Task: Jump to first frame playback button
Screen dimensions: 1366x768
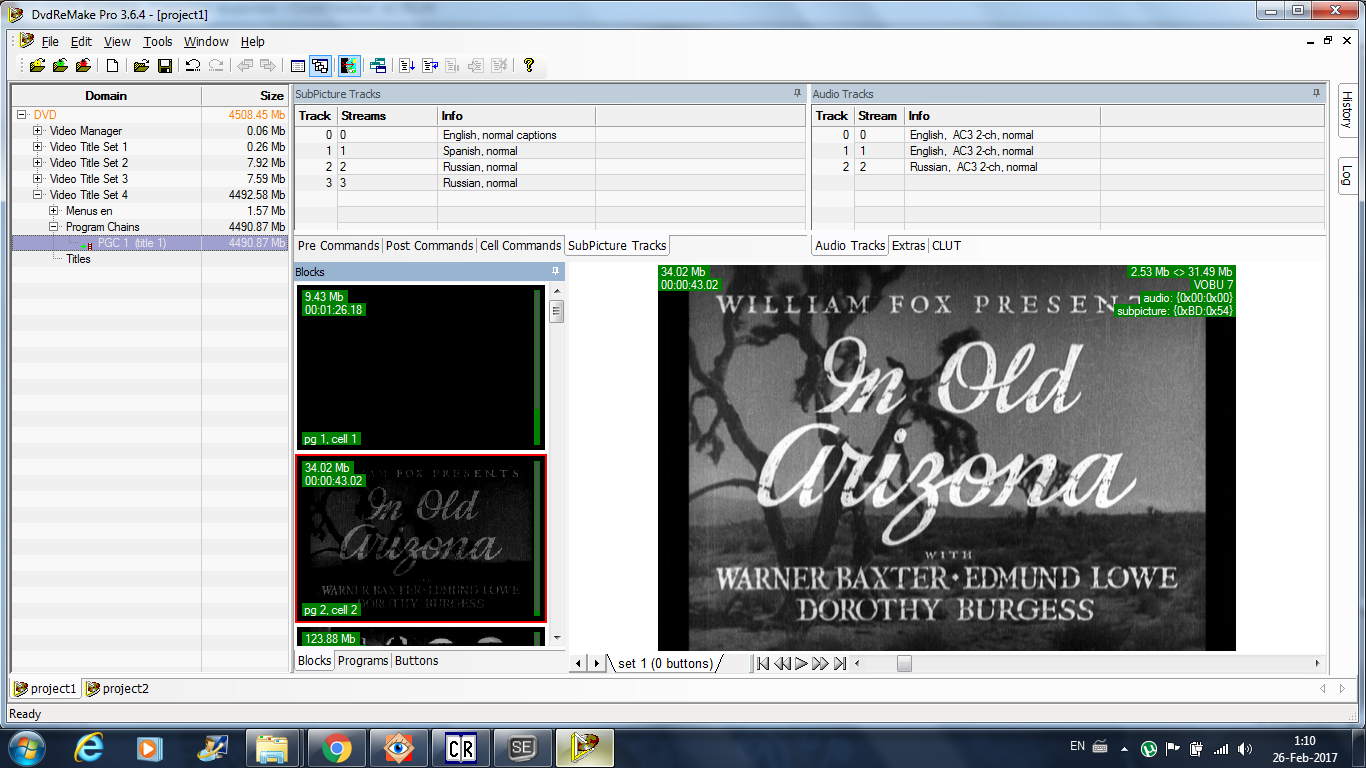Action: click(x=763, y=663)
